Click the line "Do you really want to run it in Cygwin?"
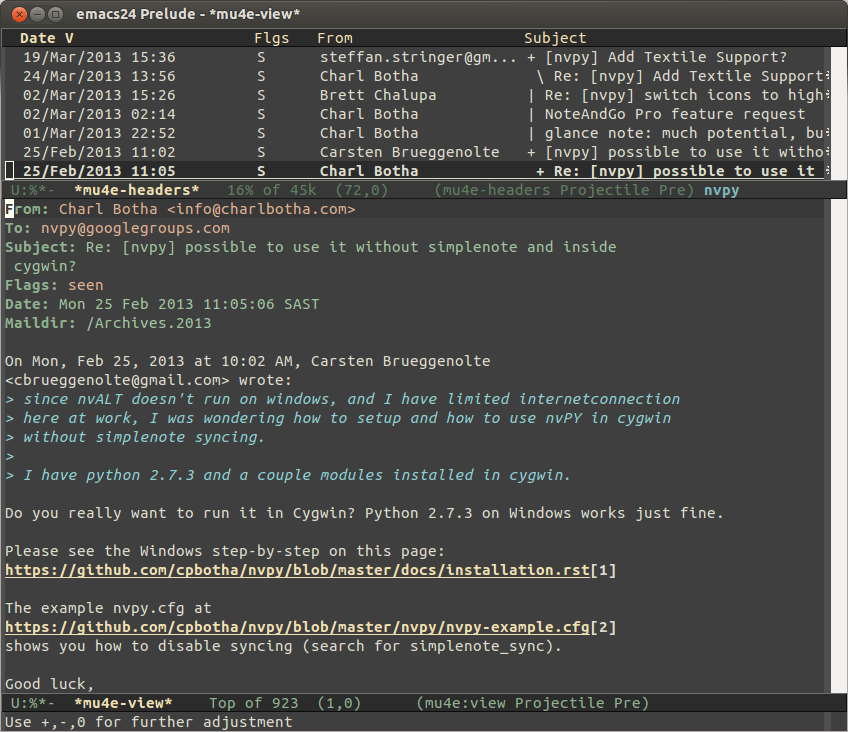The image size is (848, 732). [x=180, y=513]
